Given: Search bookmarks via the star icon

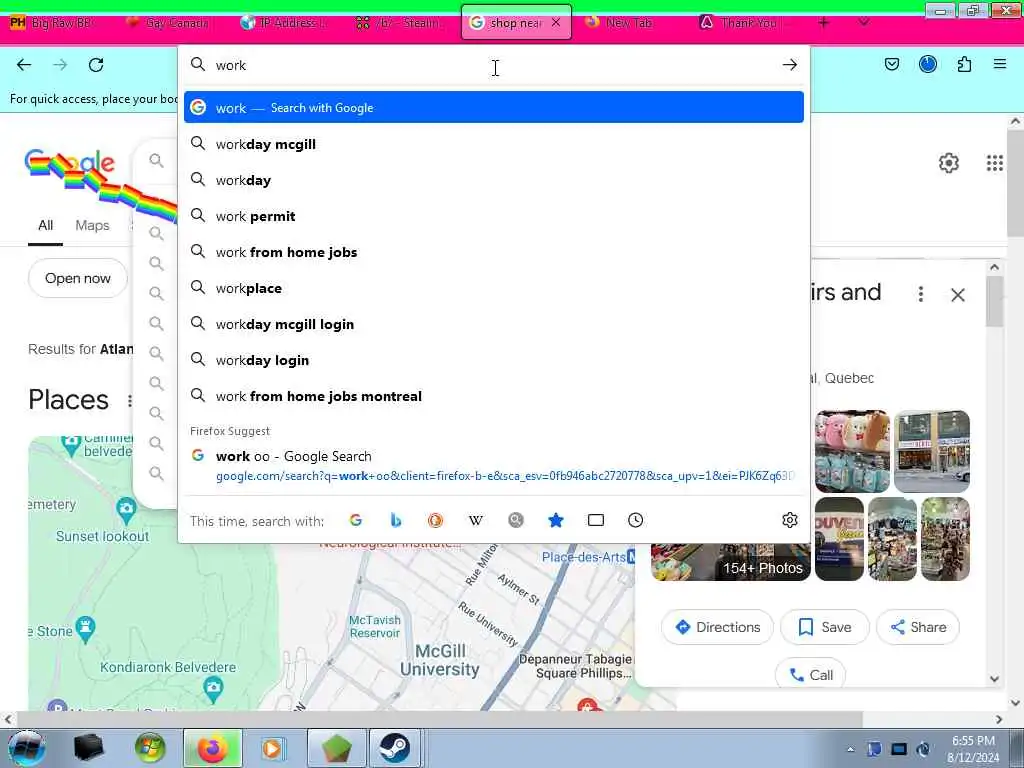Looking at the screenshot, I should pyautogui.click(x=556, y=520).
